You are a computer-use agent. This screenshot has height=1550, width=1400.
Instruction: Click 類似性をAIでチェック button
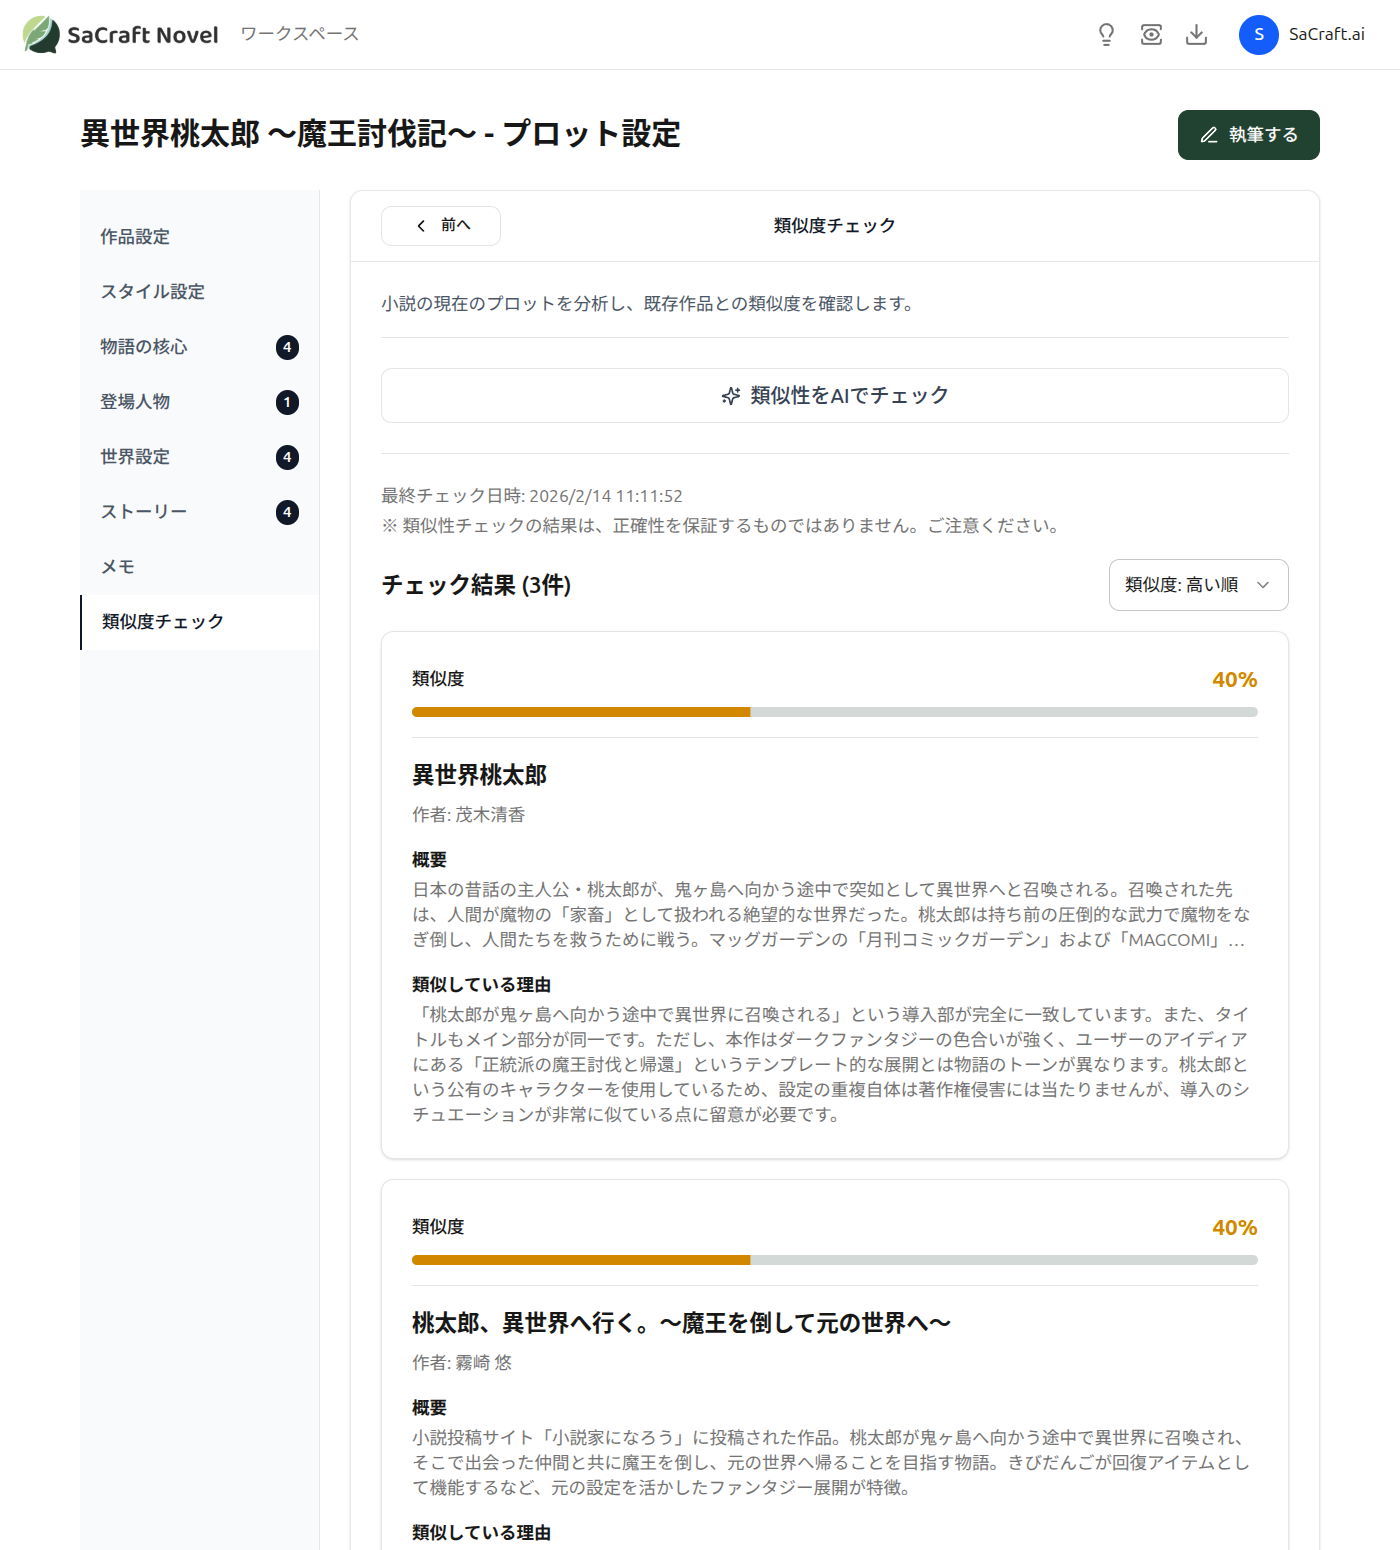coord(834,395)
